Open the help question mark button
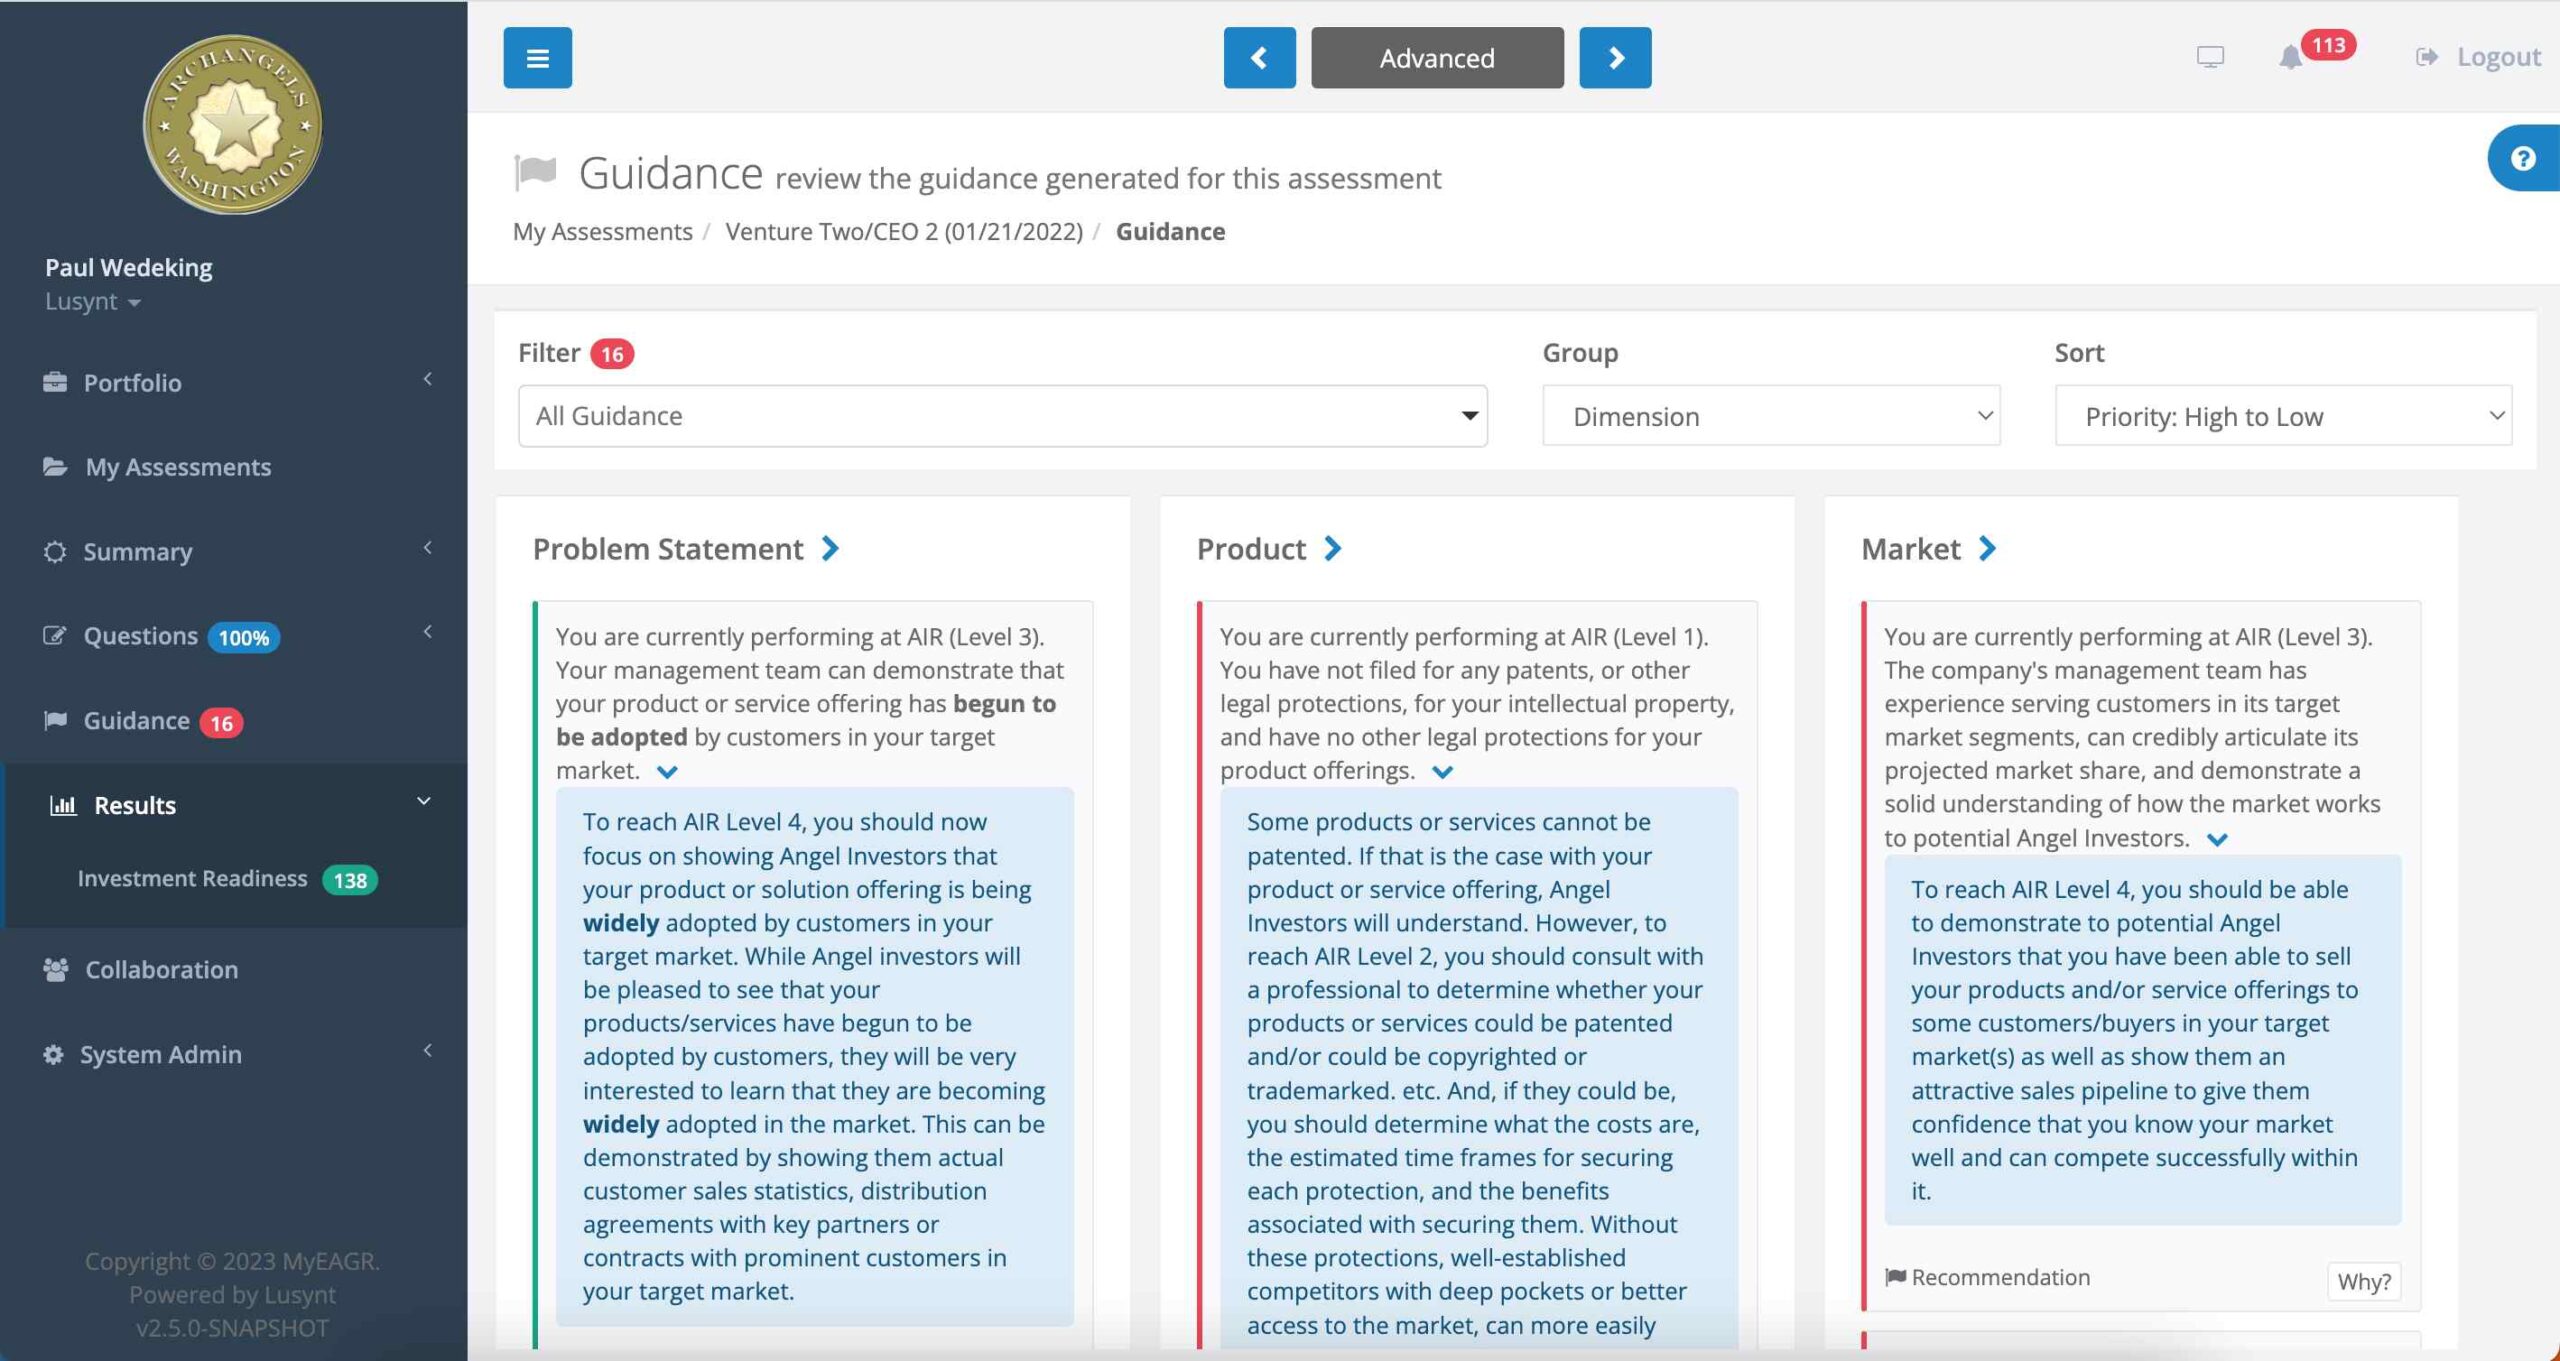Screen dimensions: 2560x1361 [x=2523, y=159]
